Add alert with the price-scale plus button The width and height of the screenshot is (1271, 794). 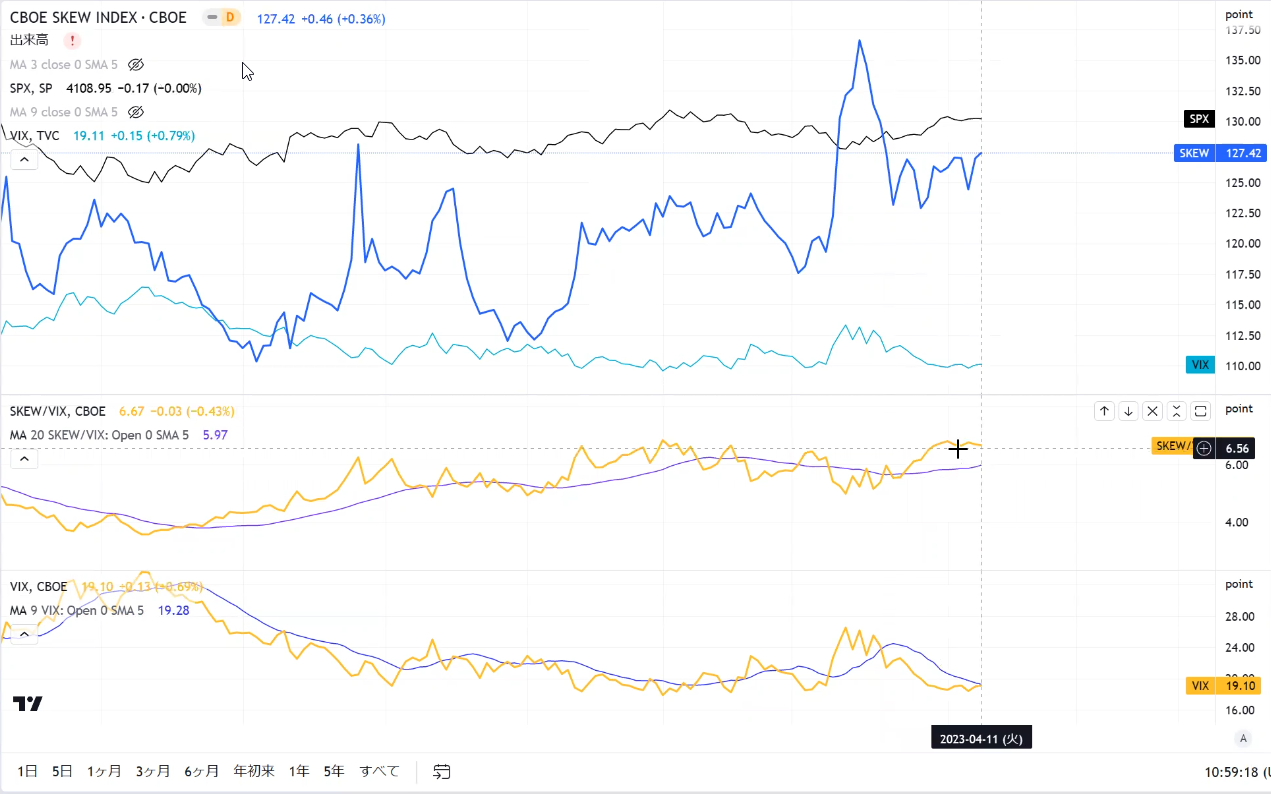point(1204,448)
